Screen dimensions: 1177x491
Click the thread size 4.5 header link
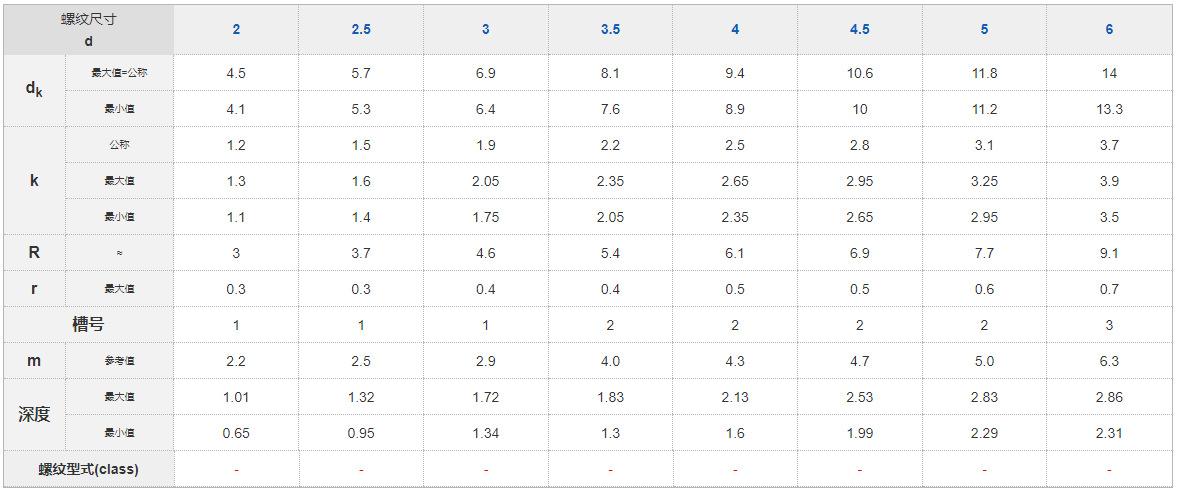(x=859, y=30)
